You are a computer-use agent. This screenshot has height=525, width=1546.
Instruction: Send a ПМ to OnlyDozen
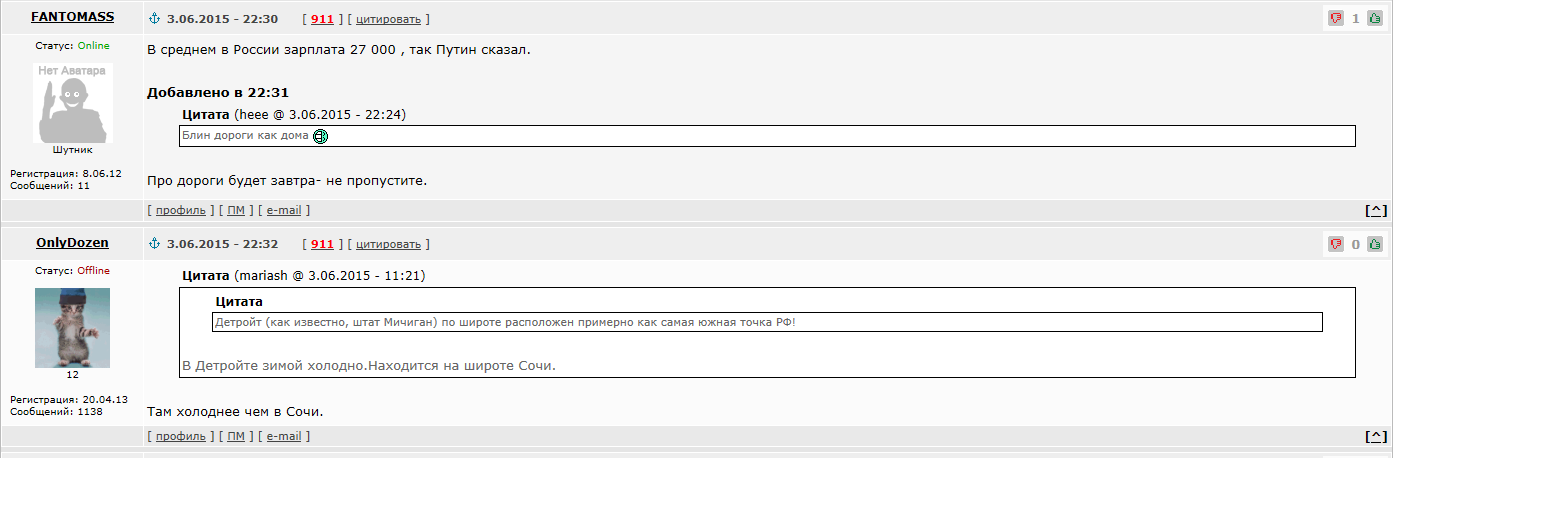(236, 436)
